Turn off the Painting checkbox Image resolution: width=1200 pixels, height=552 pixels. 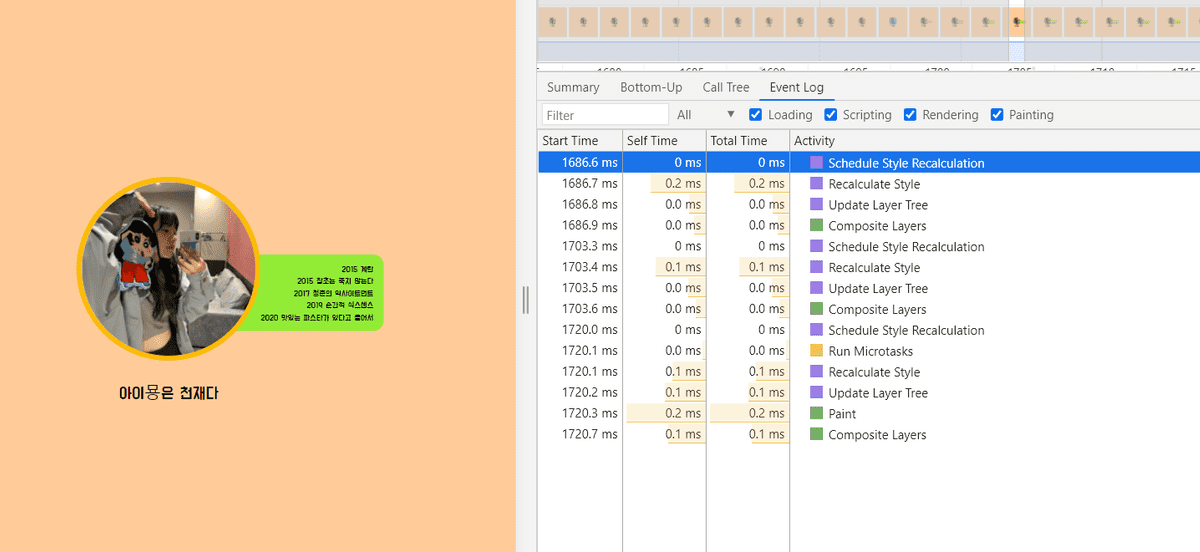[997, 115]
